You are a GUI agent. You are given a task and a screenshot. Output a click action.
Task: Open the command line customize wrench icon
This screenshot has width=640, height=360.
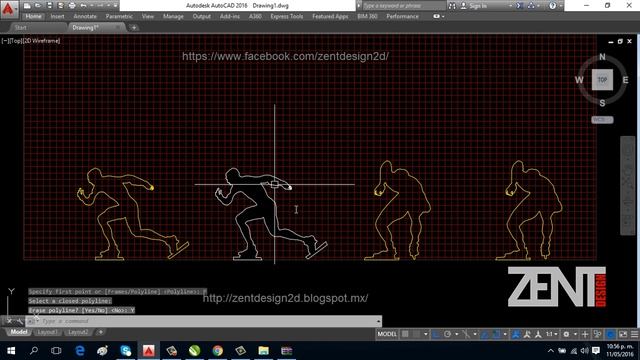pyautogui.click(x=20, y=321)
